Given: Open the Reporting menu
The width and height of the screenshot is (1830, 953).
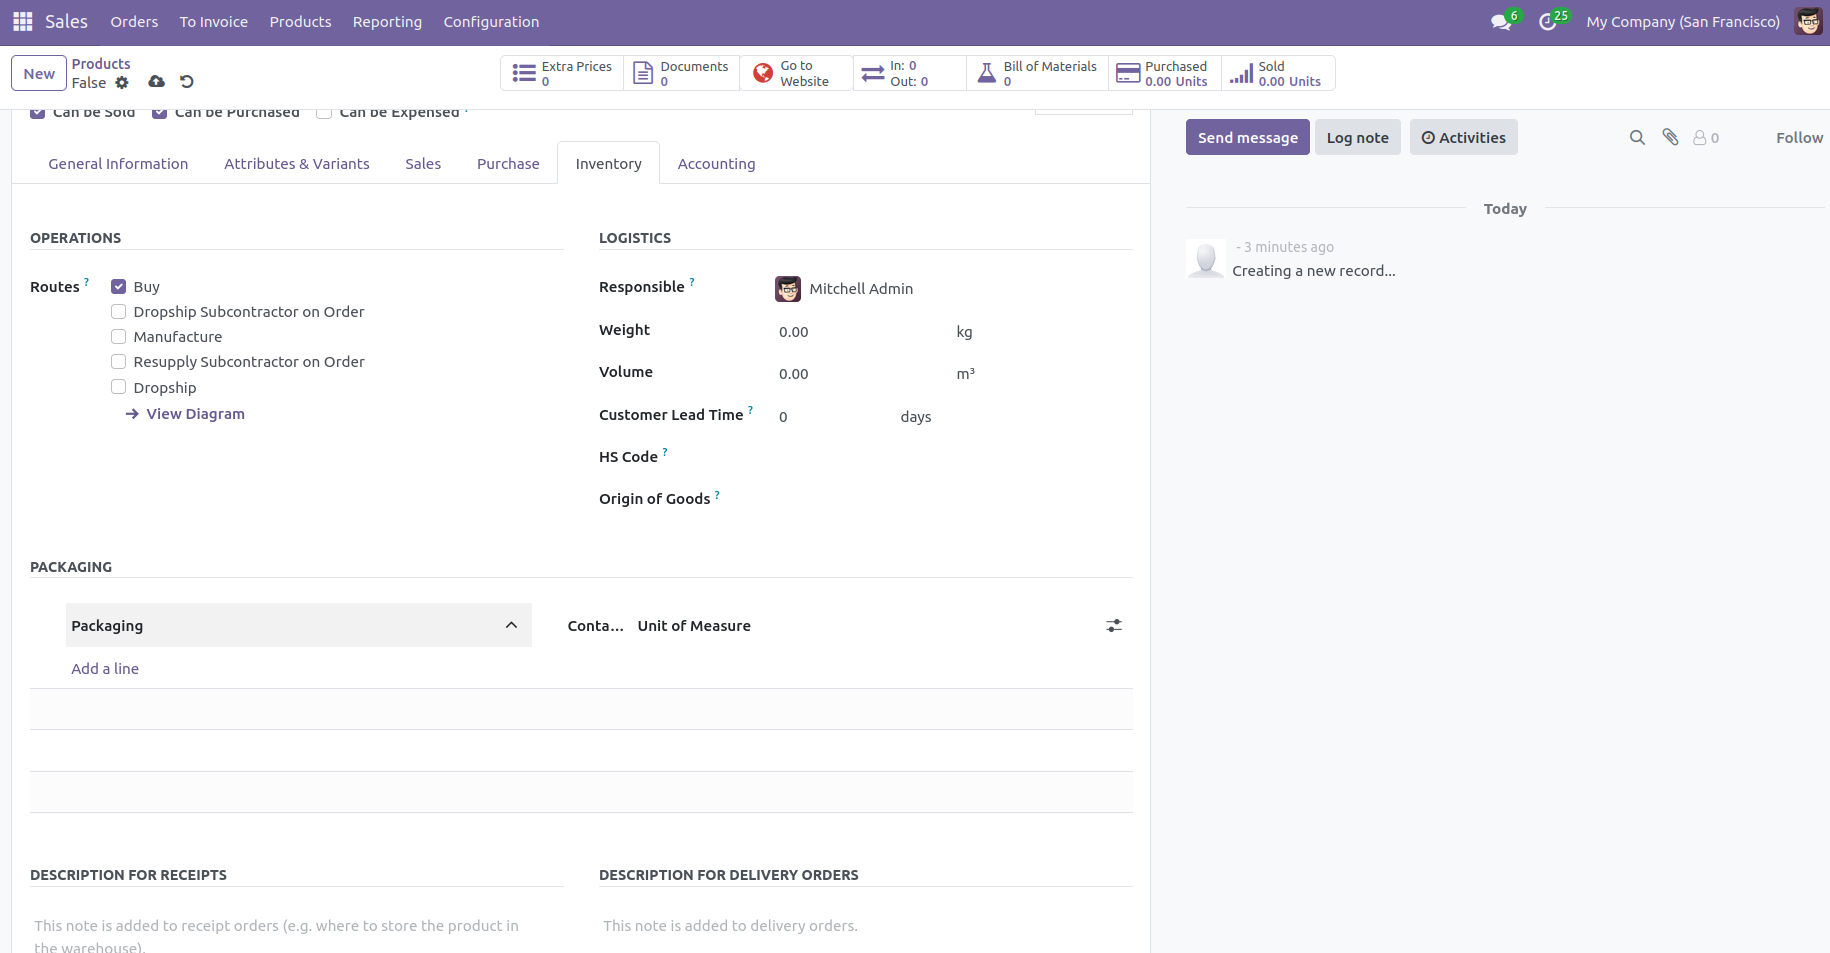Looking at the screenshot, I should pos(387,22).
